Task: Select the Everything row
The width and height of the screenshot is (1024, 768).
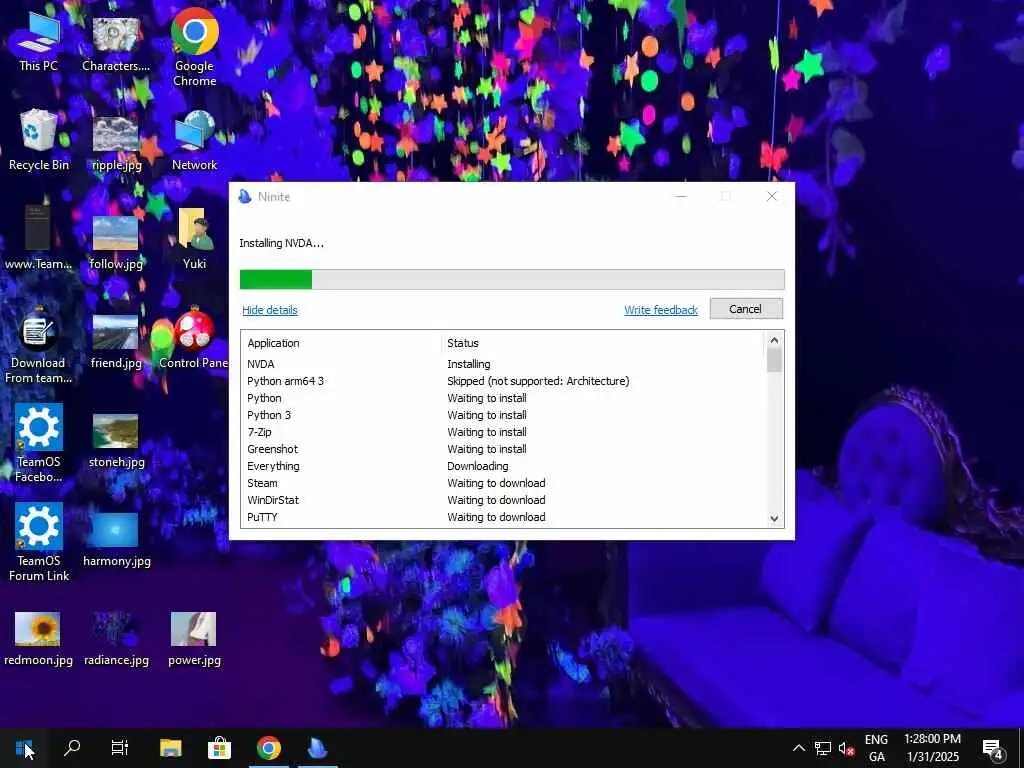Action: coord(503,466)
